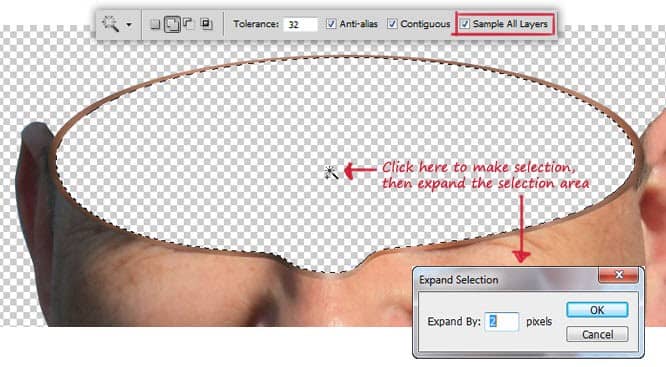Choose the New selection mode icon

[155, 24]
